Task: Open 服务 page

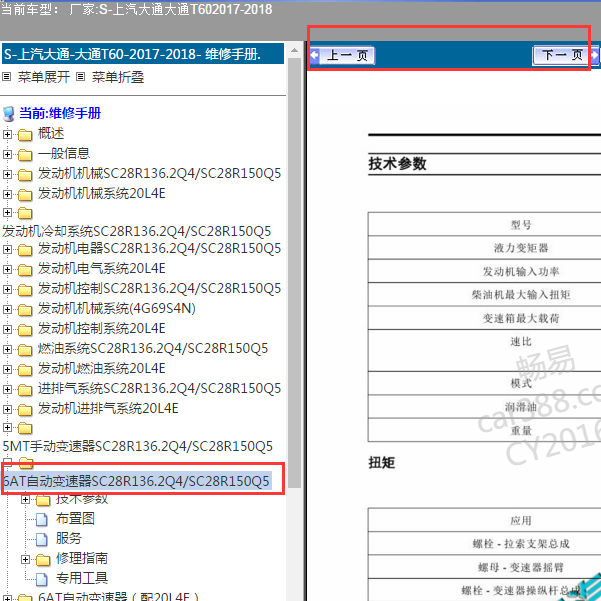Action: click(69, 539)
